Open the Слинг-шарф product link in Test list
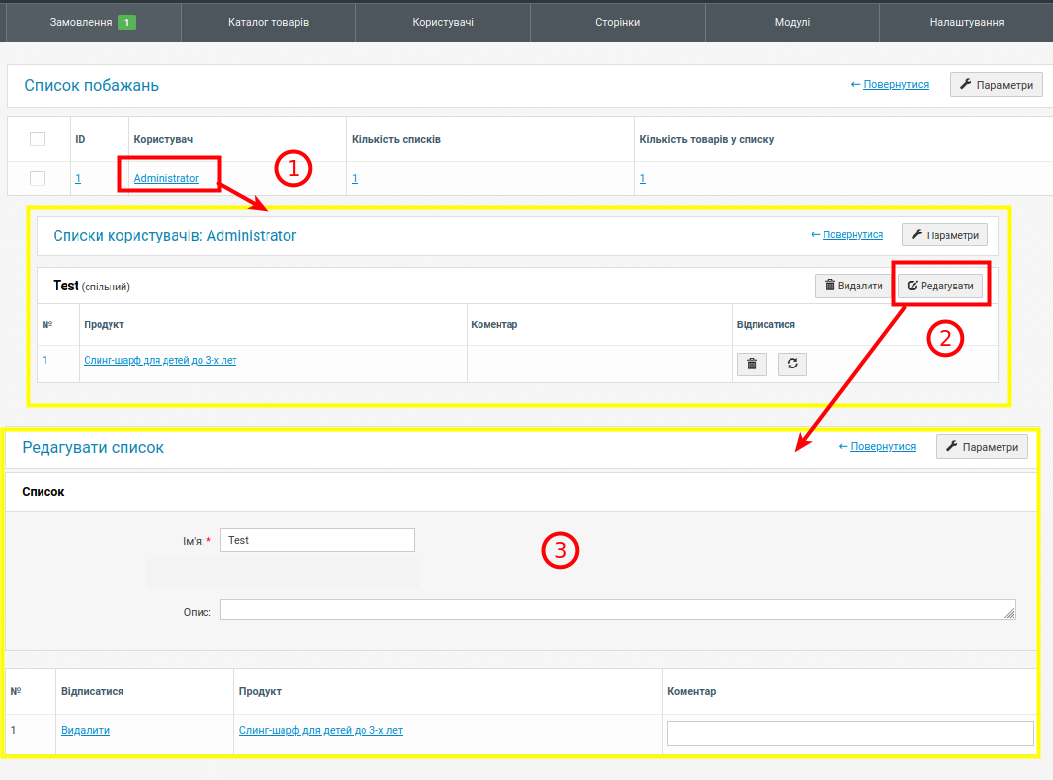 [160, 360]
